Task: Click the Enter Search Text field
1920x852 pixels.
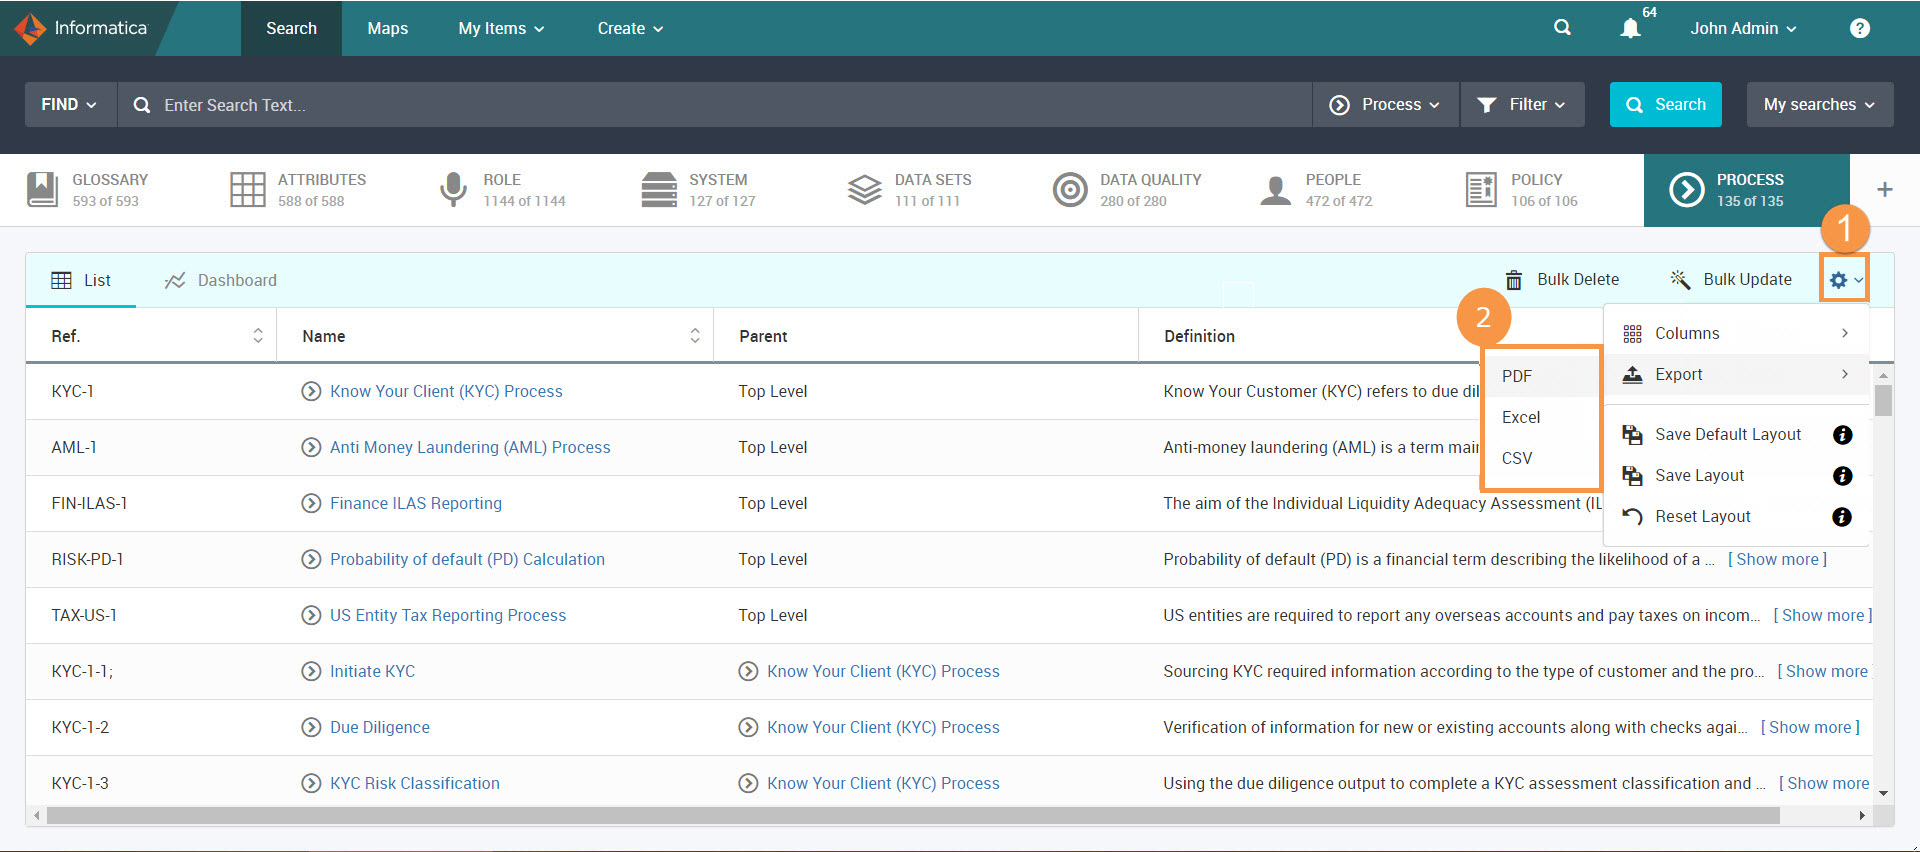Action: (x=715, y=104)
